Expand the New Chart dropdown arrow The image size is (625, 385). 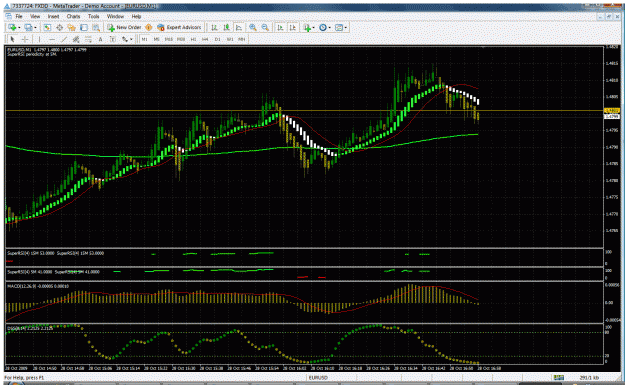coord(19,28)
